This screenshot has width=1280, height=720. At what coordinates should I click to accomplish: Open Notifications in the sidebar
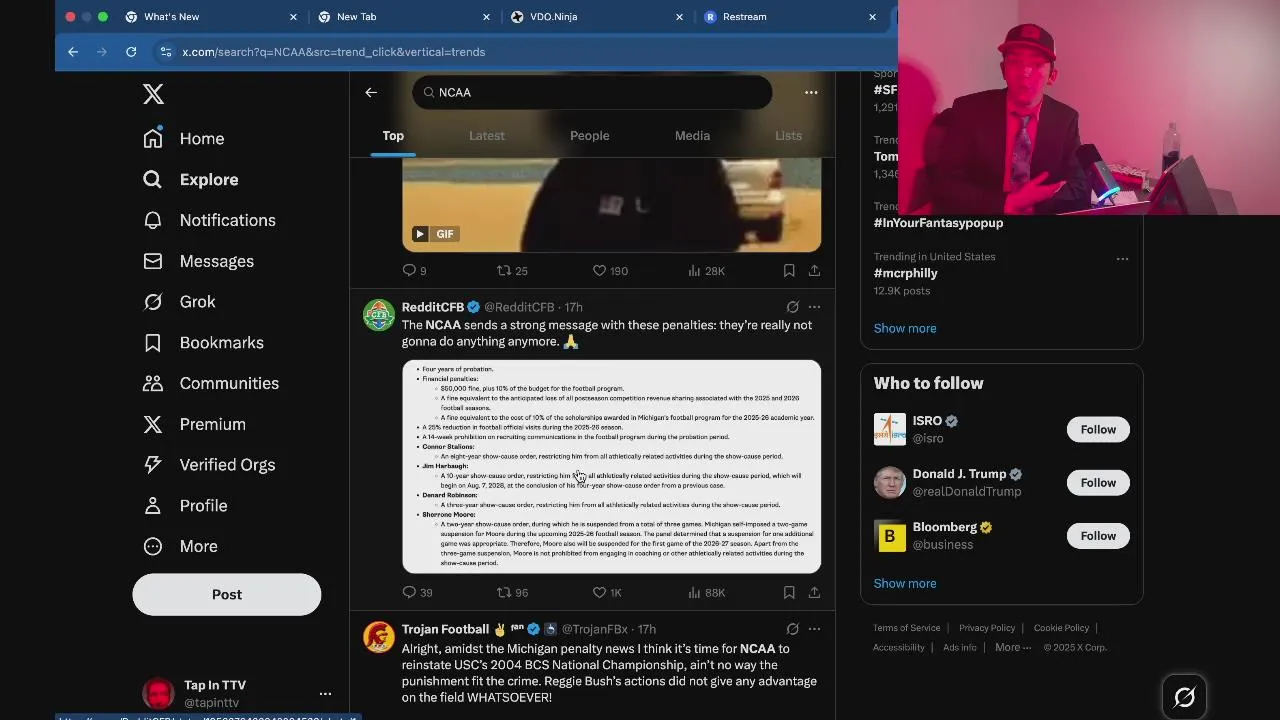point(209,220)
